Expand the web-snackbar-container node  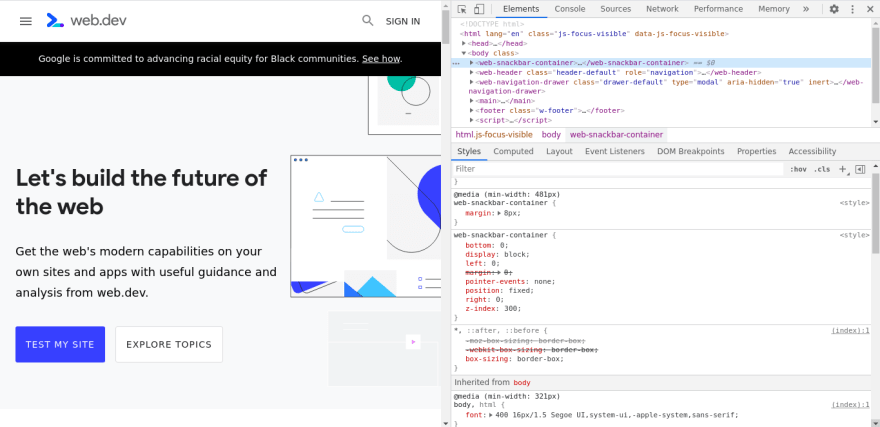(471, 63)
